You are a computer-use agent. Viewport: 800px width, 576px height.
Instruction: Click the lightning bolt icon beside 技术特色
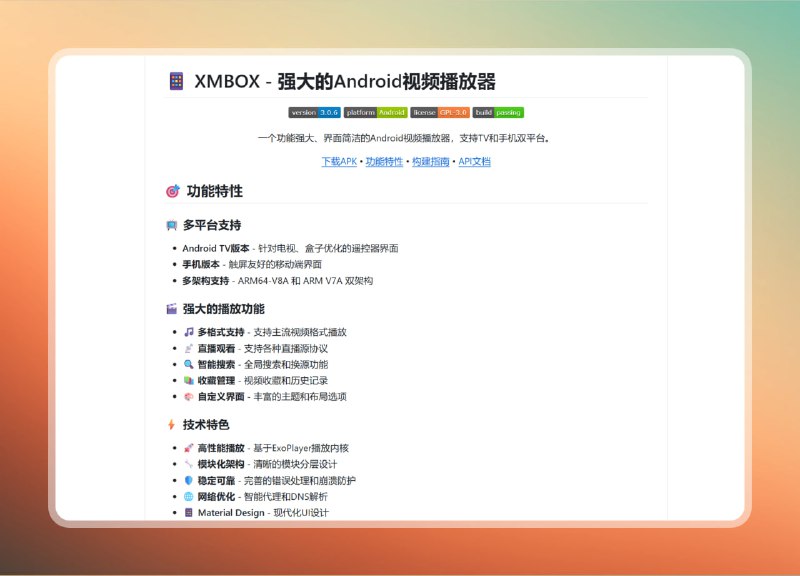click(170, 424)
